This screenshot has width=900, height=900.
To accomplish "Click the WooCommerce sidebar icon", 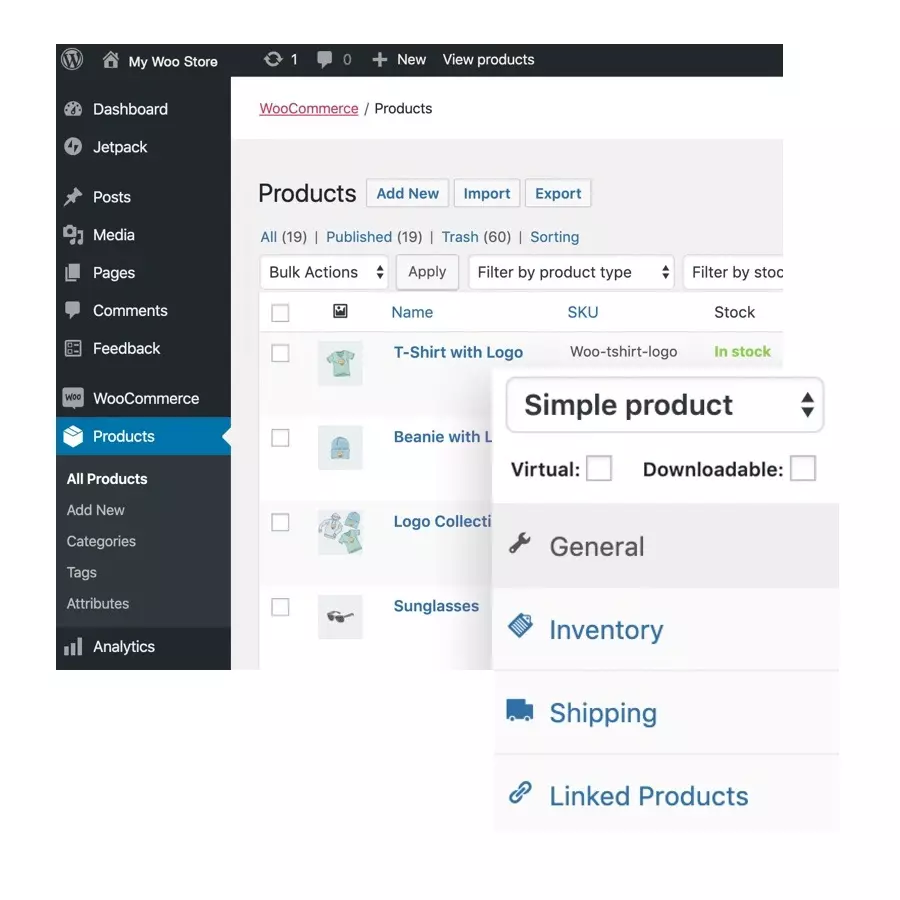I will [x=73, y=398].
